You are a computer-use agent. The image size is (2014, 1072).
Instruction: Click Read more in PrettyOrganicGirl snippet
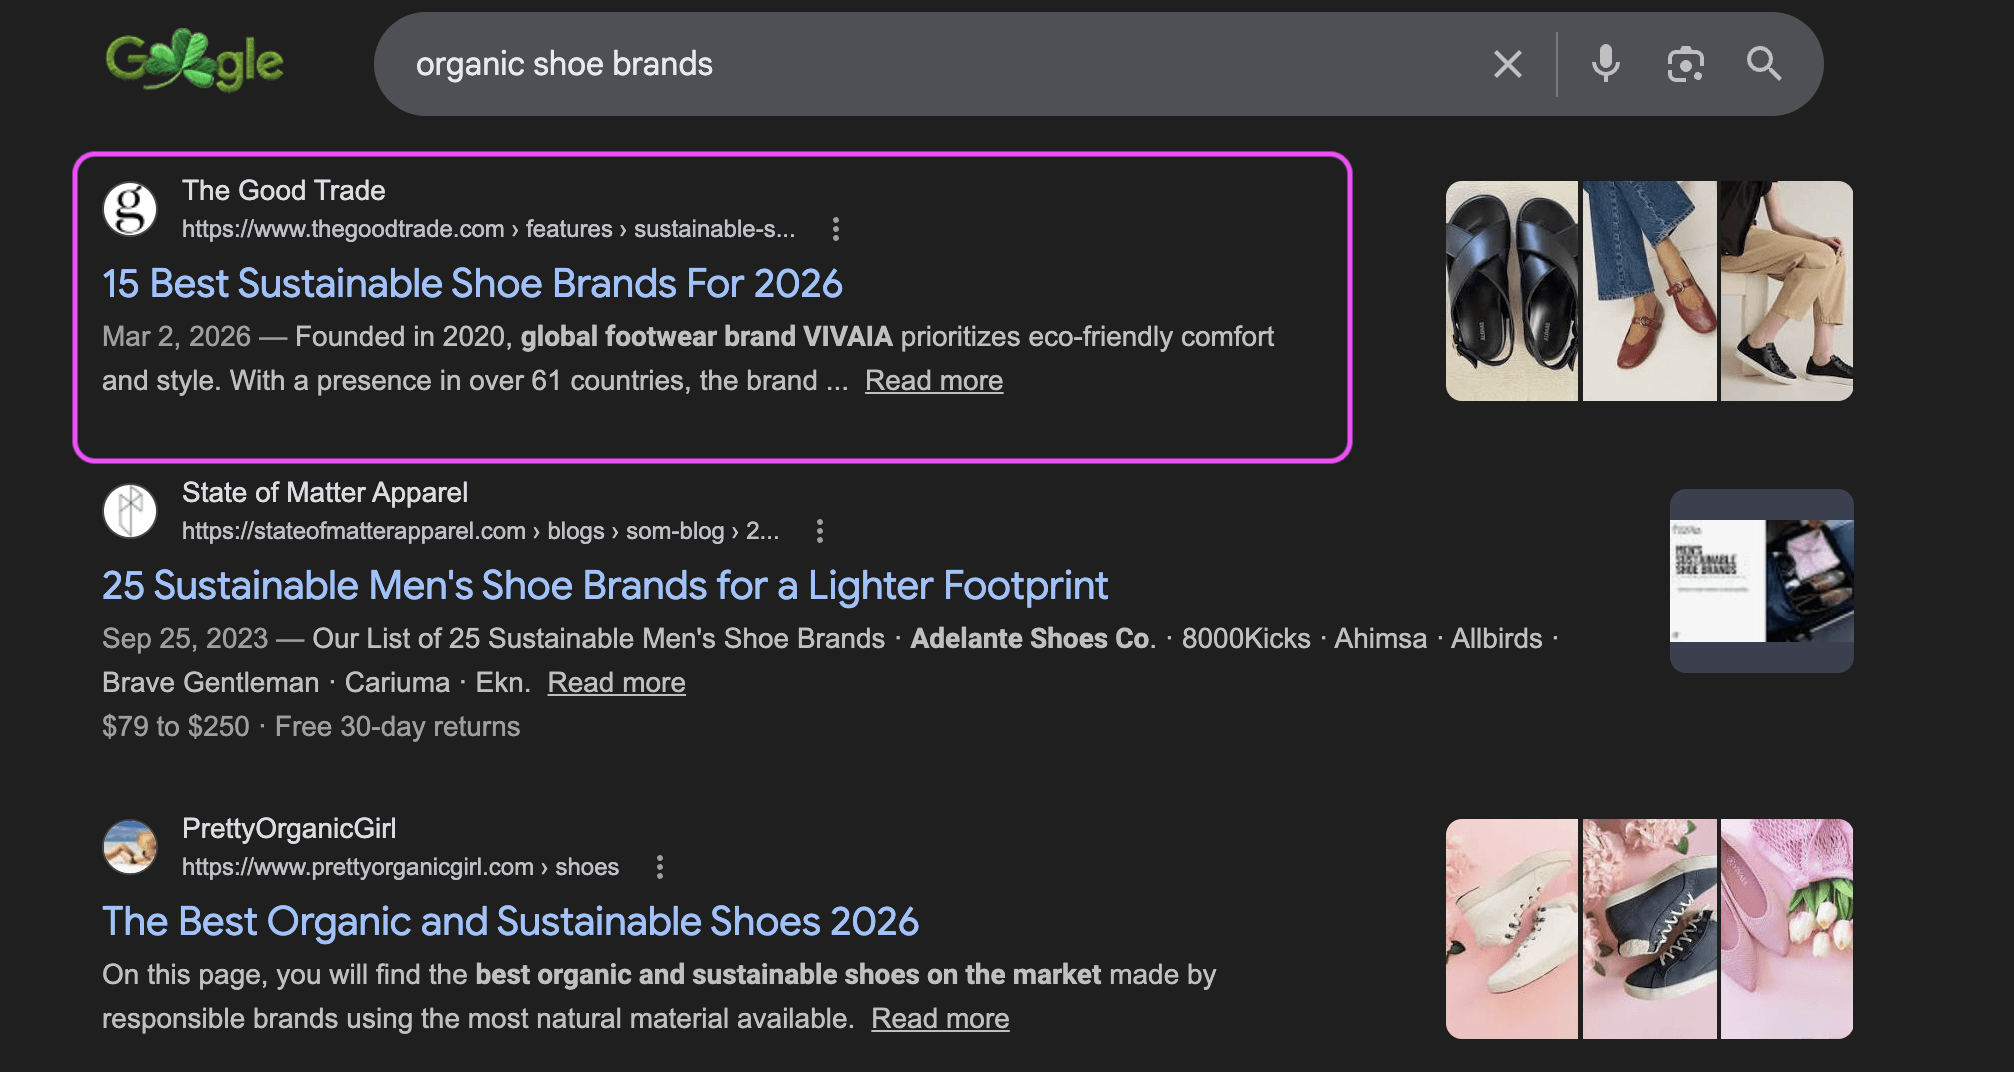tap(940, 1019)
